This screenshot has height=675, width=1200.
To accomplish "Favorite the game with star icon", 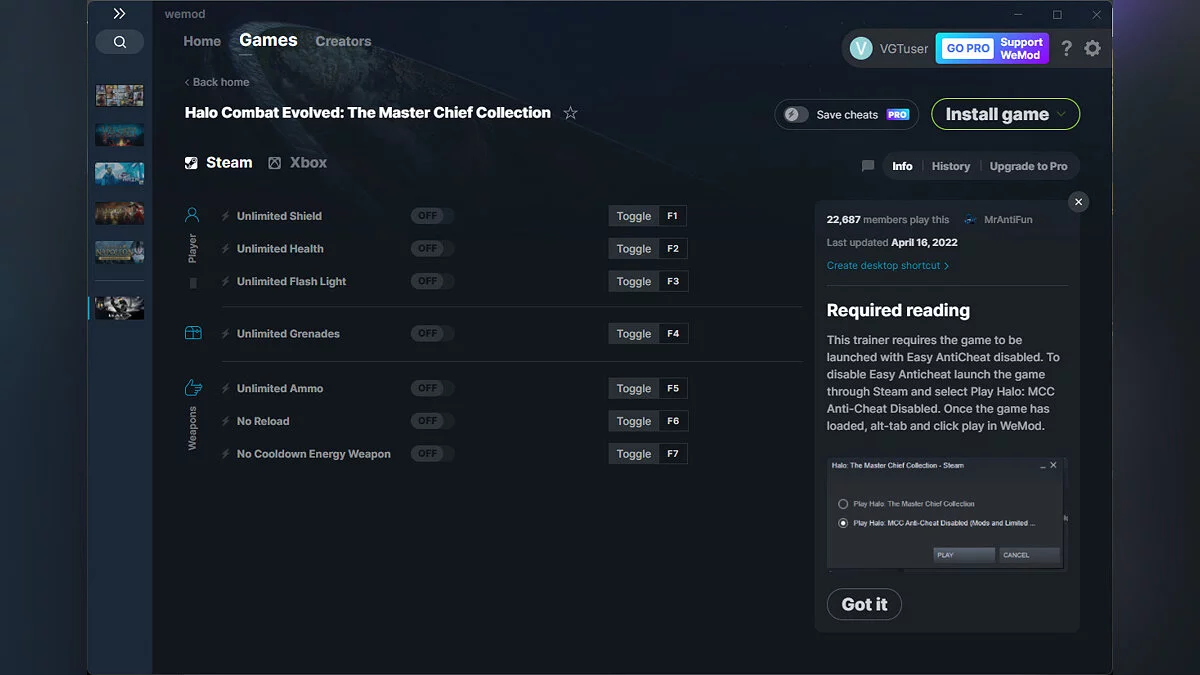I will pos(570,113).
